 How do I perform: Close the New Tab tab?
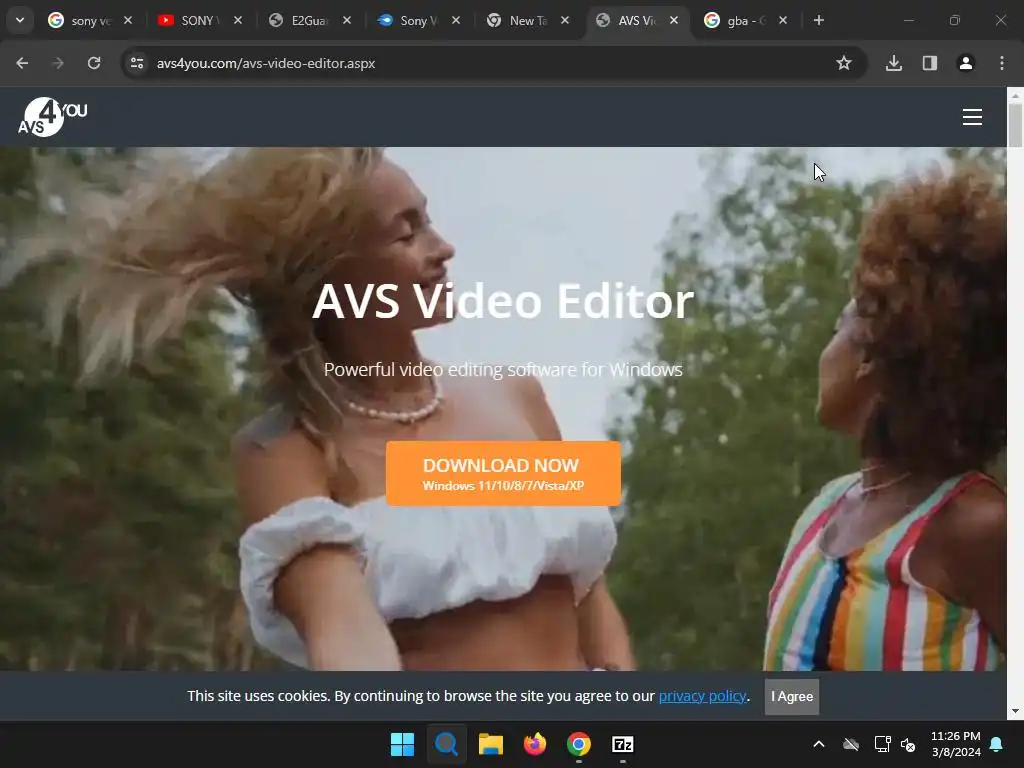565,20
